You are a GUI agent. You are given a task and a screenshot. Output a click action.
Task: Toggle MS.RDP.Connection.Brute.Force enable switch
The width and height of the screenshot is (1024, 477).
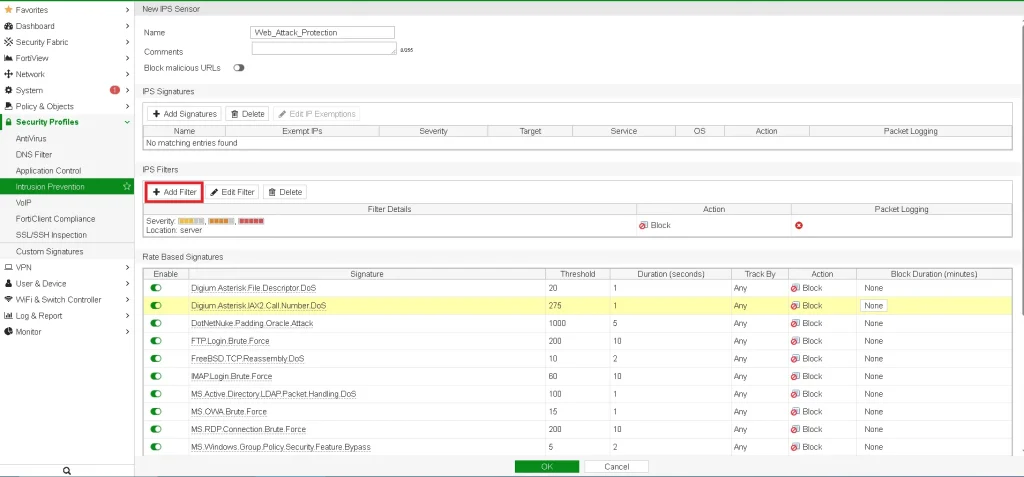click(155, 429)
